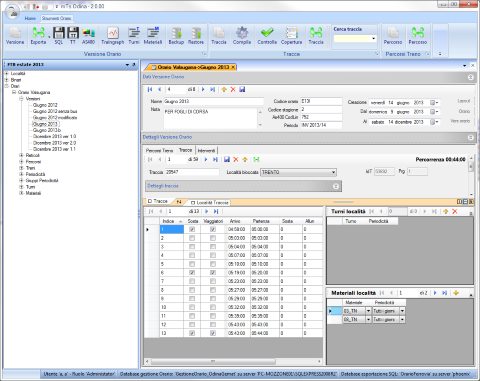Go to first record in Dati Versione navigator
This screenshot has height=381, width=480.
point(150,89)
